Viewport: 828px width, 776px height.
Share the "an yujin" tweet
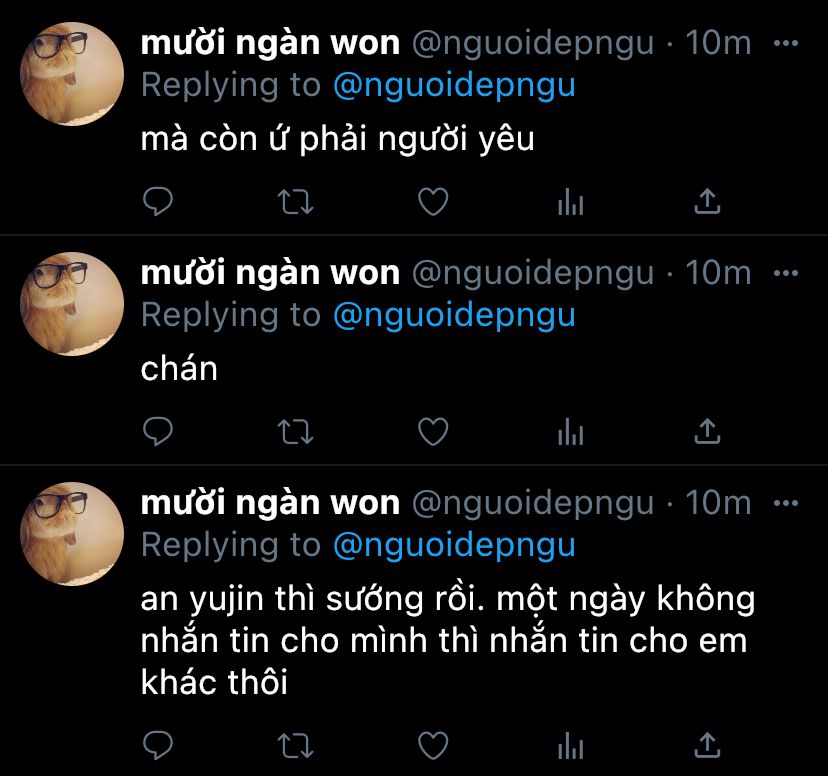(x=707, y=745)
